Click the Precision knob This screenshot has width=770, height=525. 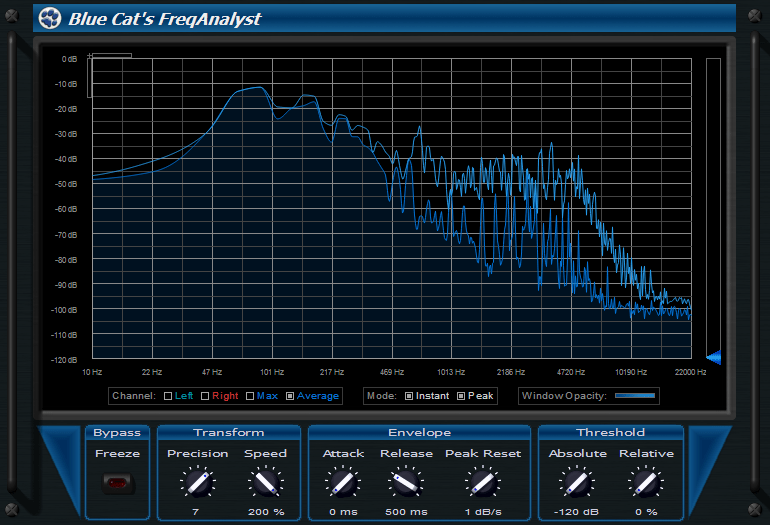pyautogui.click(x=197, y=484)
